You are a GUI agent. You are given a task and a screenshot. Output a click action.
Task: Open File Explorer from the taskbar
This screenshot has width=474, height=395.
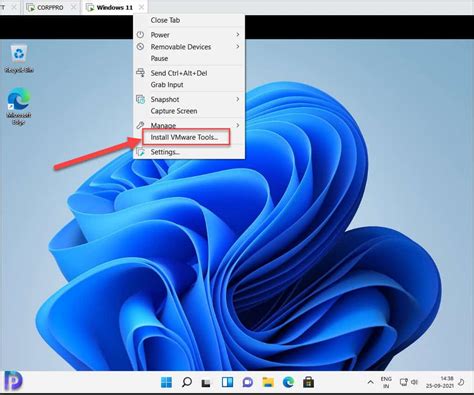(268, 382)
